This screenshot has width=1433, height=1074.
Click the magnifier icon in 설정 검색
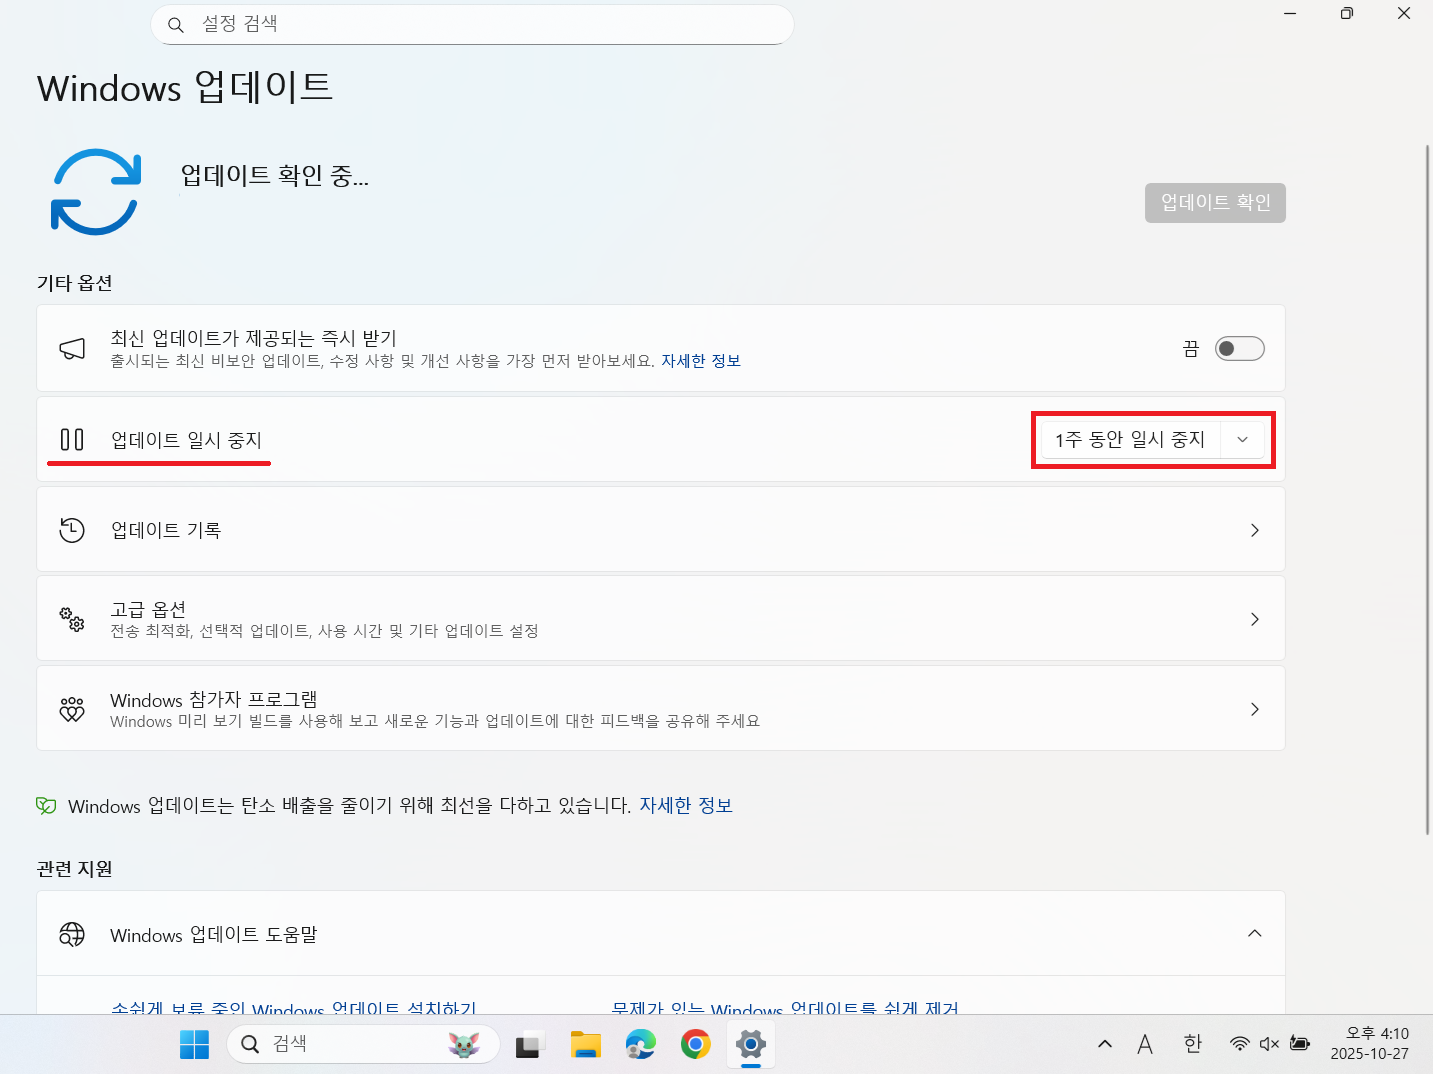point(176,25)
